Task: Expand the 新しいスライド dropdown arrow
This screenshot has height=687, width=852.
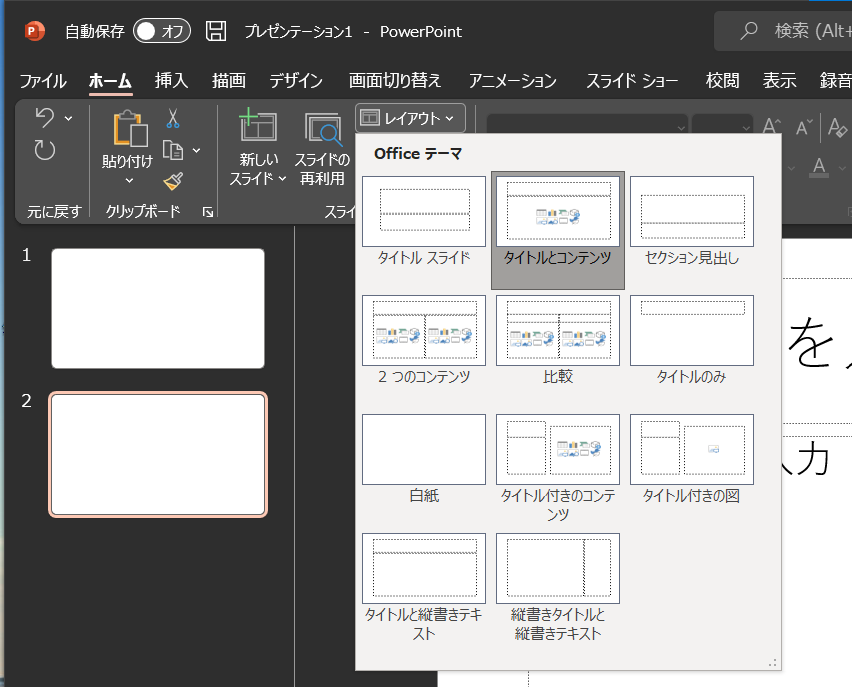Action: tap(283, 178)
